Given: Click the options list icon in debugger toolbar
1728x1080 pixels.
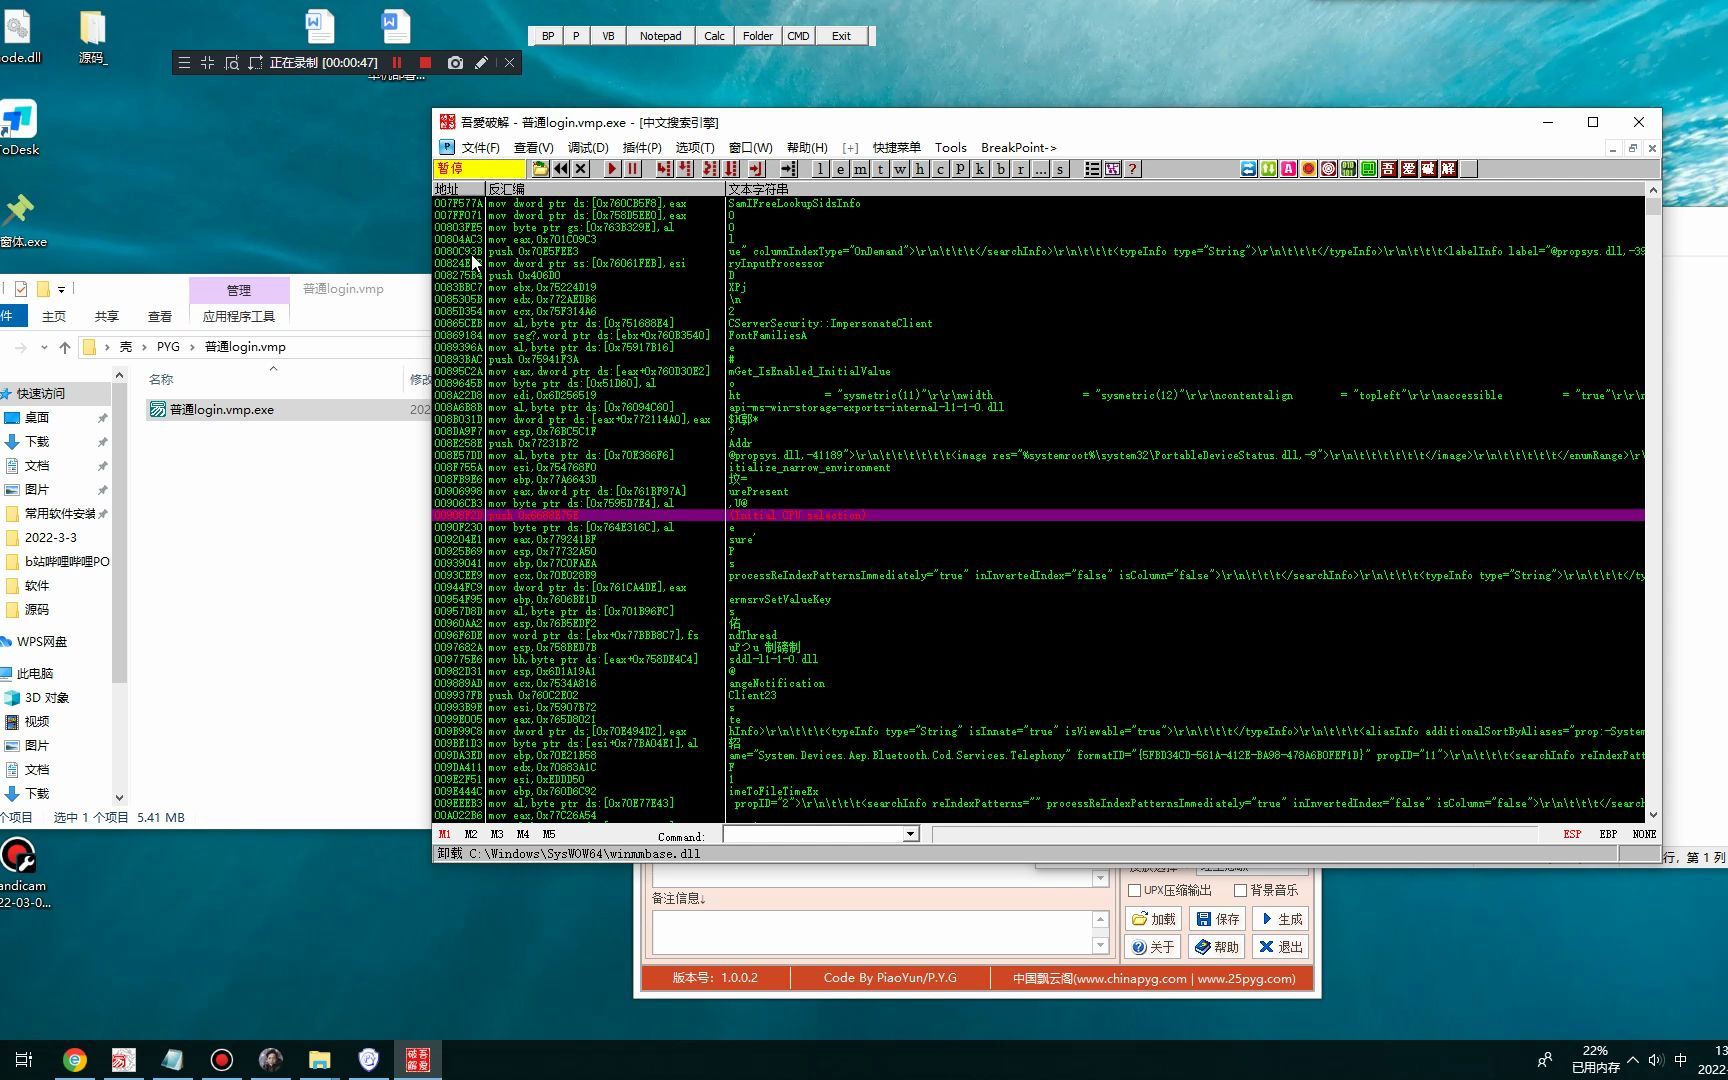Looking at the screenshot, I should point(1092,169).
